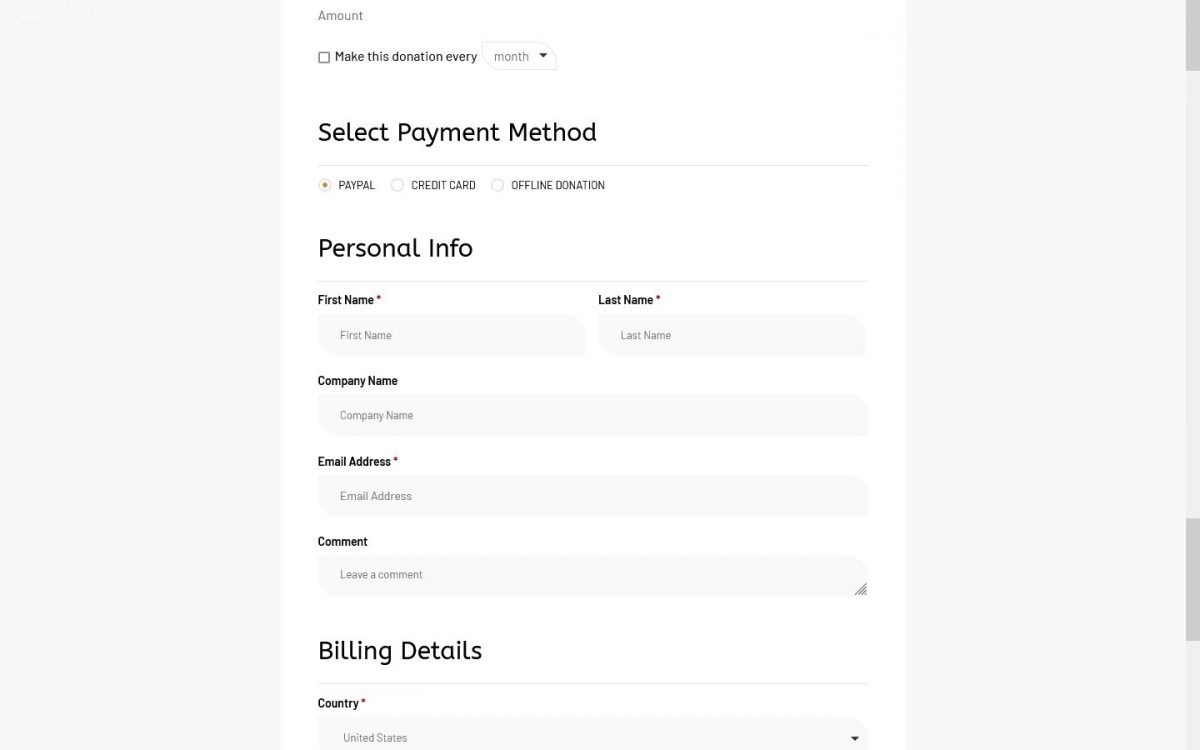The width and height of the screenshot is (1200, 750).
Task: Click the PayPal label text
Action: point(357,185)
